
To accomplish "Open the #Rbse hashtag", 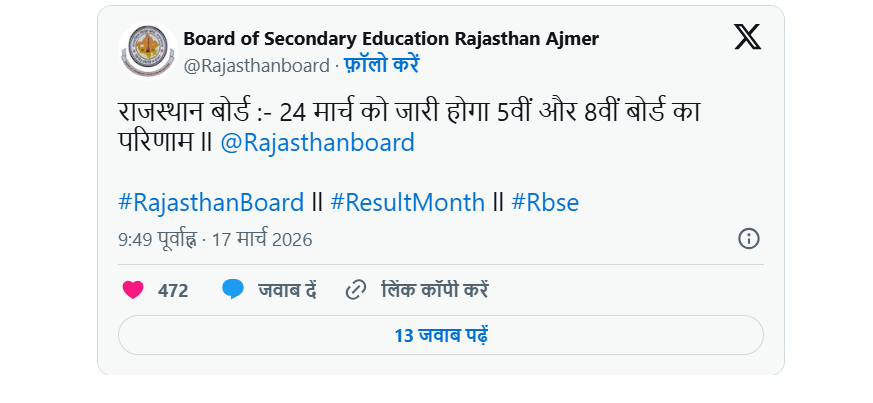I will click(x=545, y=202).
